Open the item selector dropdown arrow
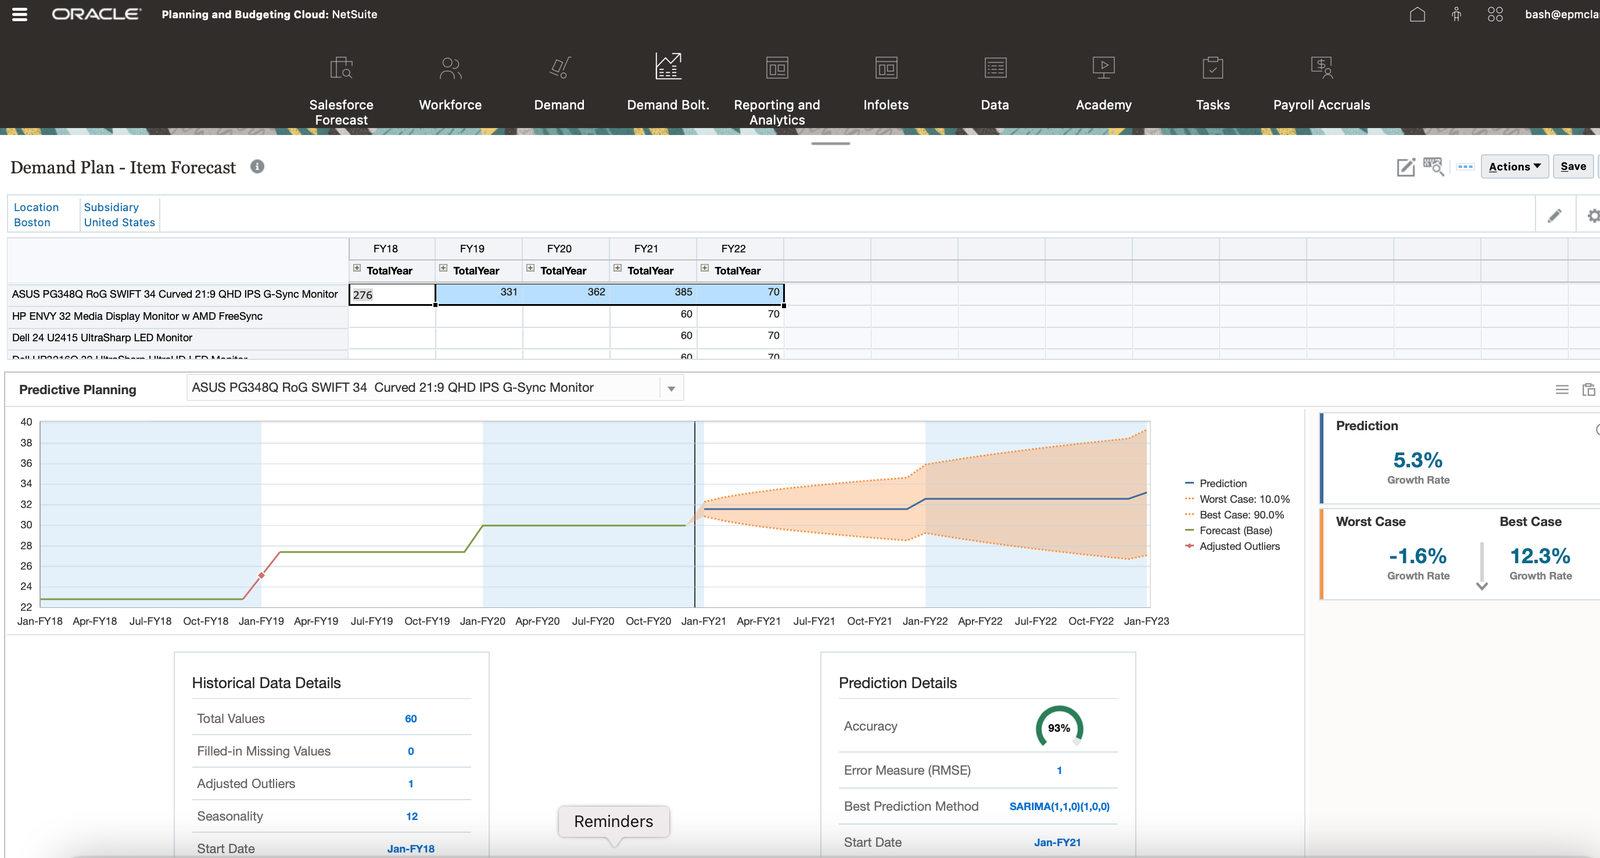Screen dimensions: 1600x858 tap(671, 389)
